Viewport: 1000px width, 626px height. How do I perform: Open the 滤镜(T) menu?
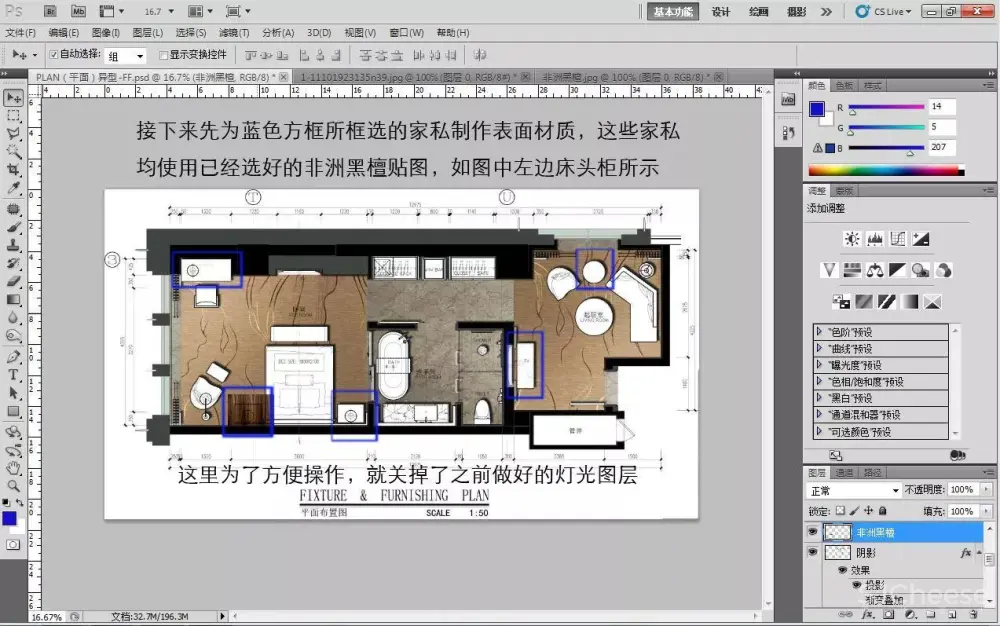point(235,33)
